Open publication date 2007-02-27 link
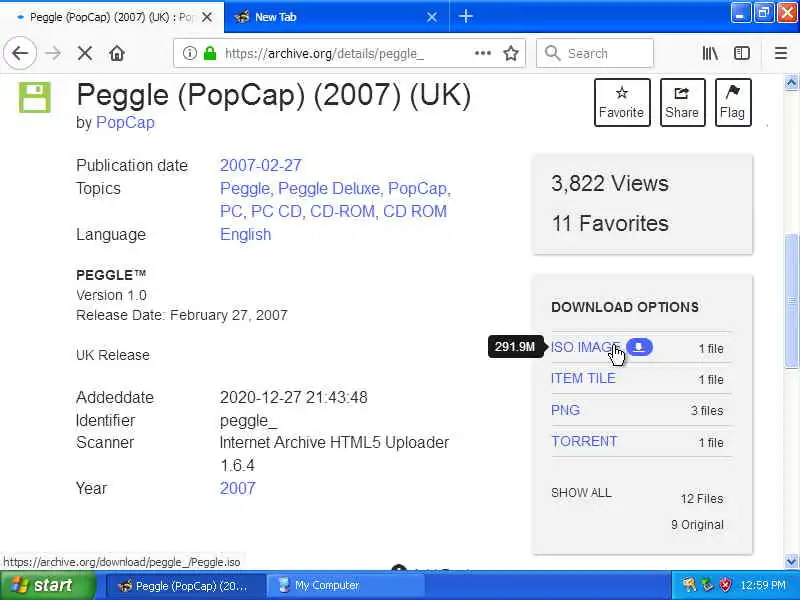The image size is (800, 600). click(261, 165)
